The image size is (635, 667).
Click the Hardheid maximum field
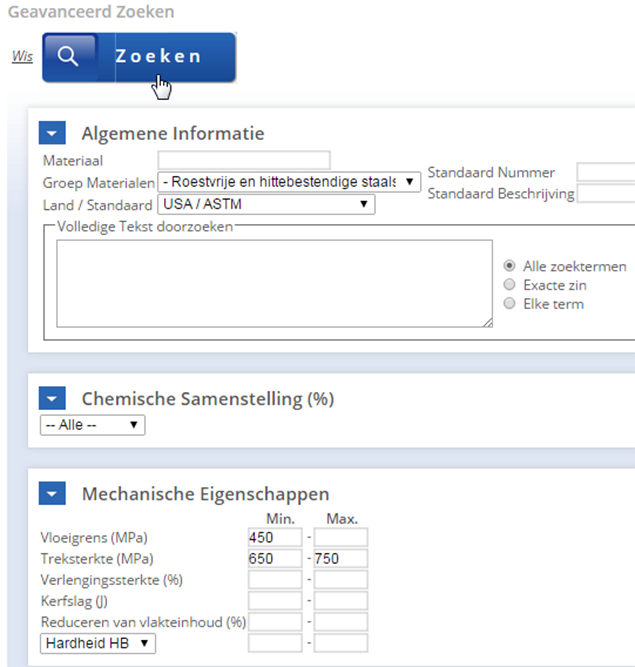coord(341,643)
